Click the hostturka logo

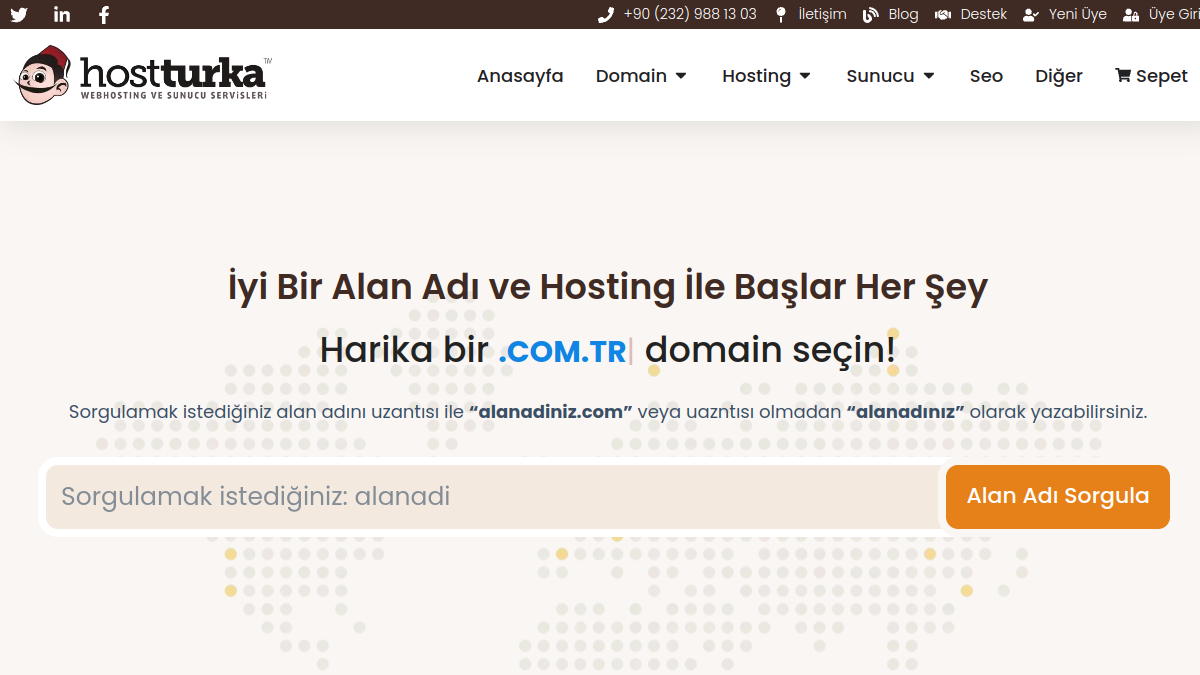(142, 76)
